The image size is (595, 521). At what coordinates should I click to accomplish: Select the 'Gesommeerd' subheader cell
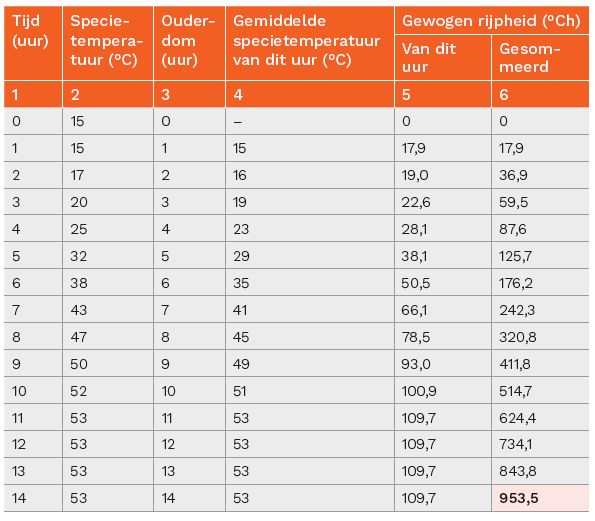point(540,58)
